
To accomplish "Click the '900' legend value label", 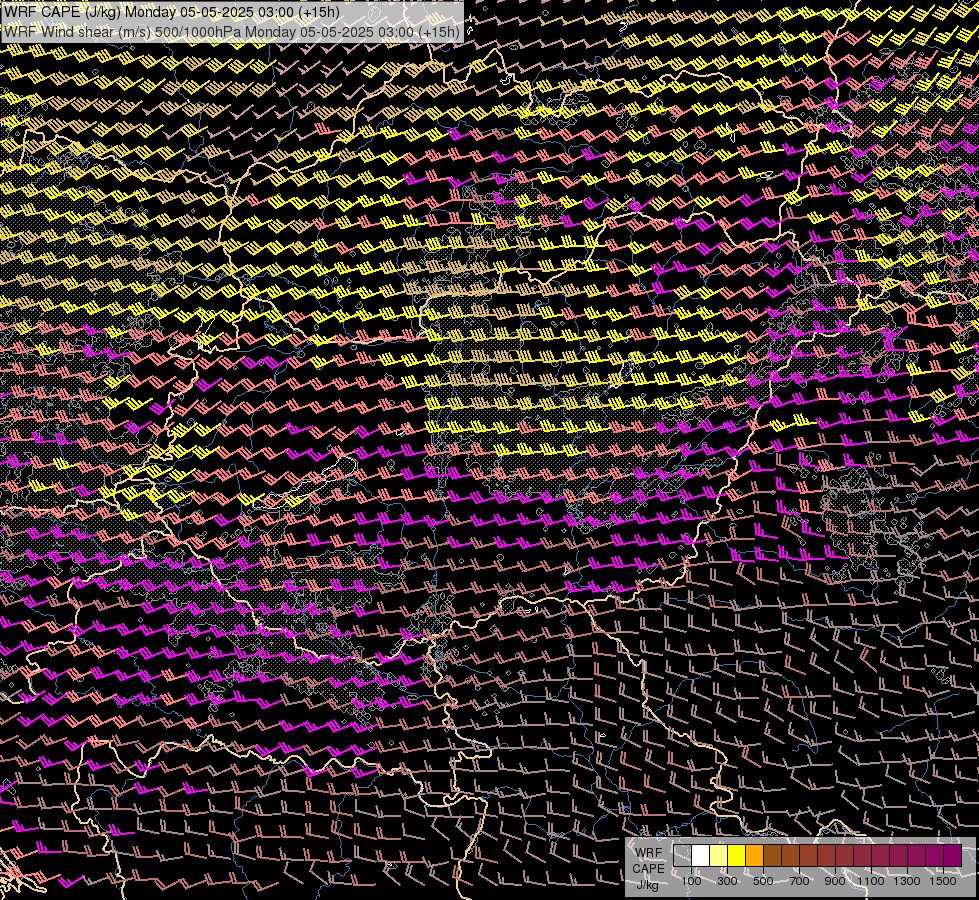I will point(835,881).
